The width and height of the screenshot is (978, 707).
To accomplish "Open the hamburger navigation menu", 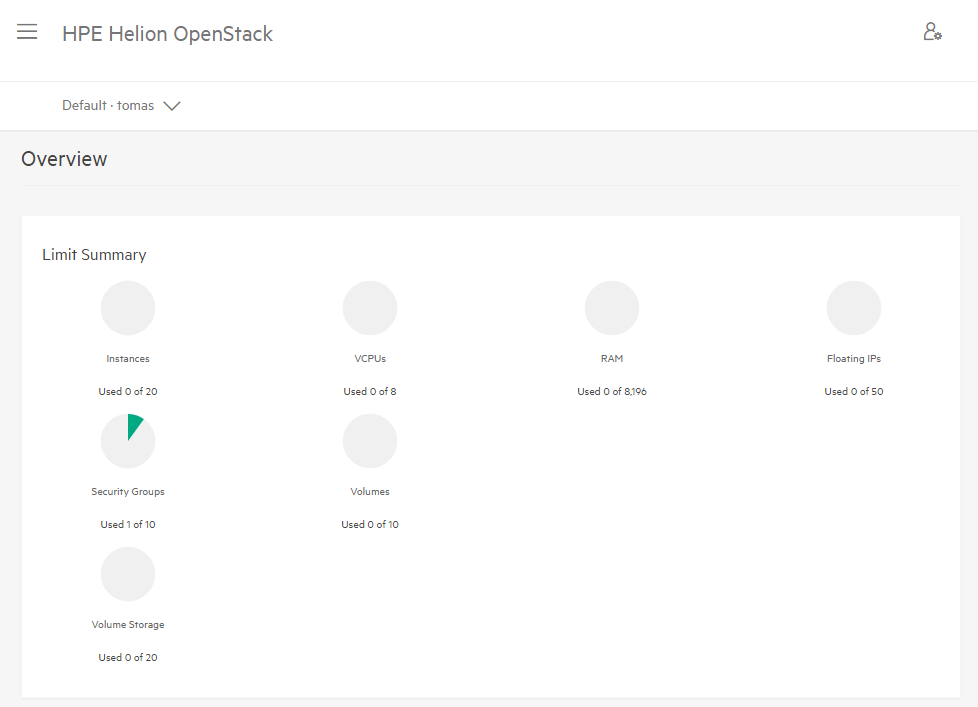I will click(27, 31).
